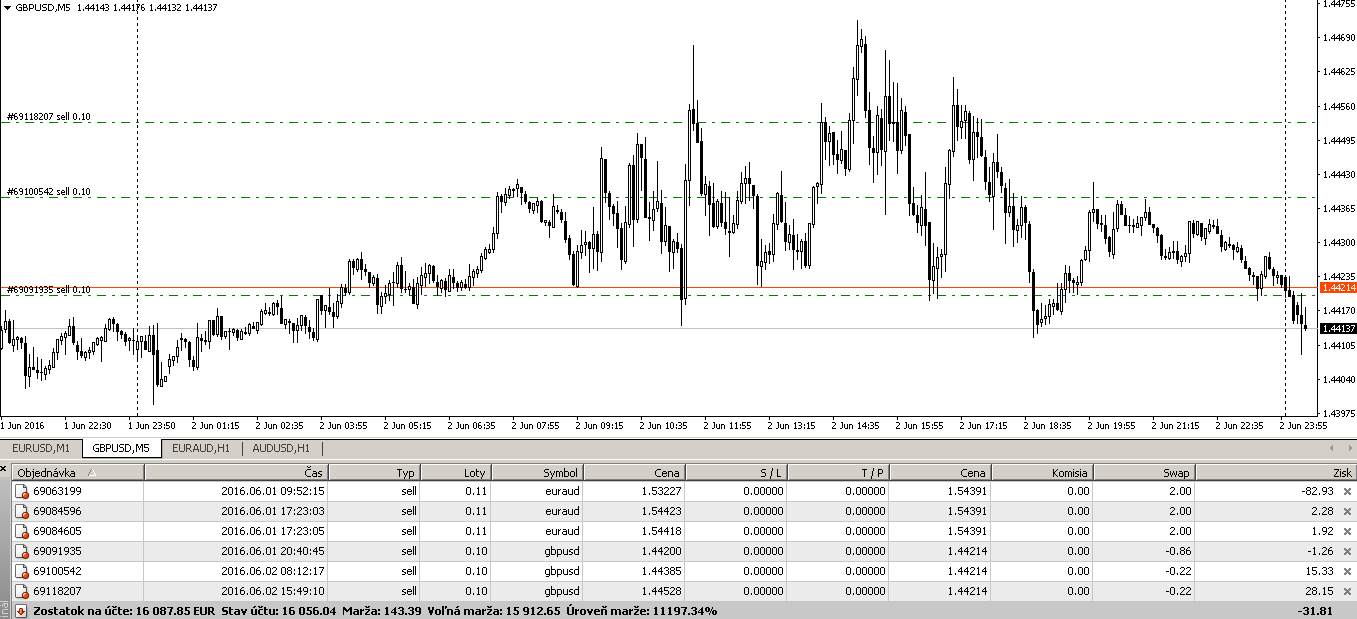Image resolution: width=1357 pixels, height=619 pixels.
Task: Click order number 69084605
Action: [57, 531]
